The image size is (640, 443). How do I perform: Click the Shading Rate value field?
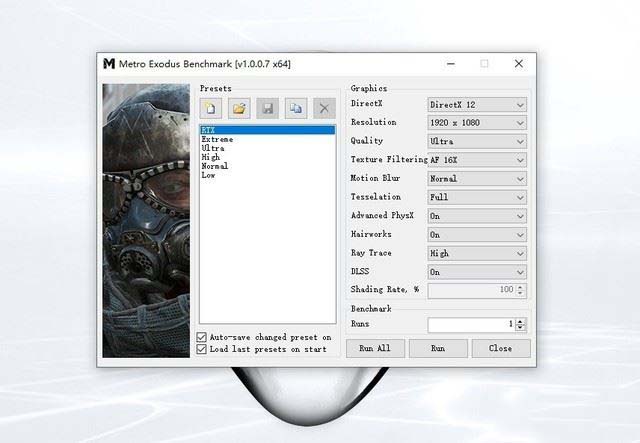[x=471, y=290]
